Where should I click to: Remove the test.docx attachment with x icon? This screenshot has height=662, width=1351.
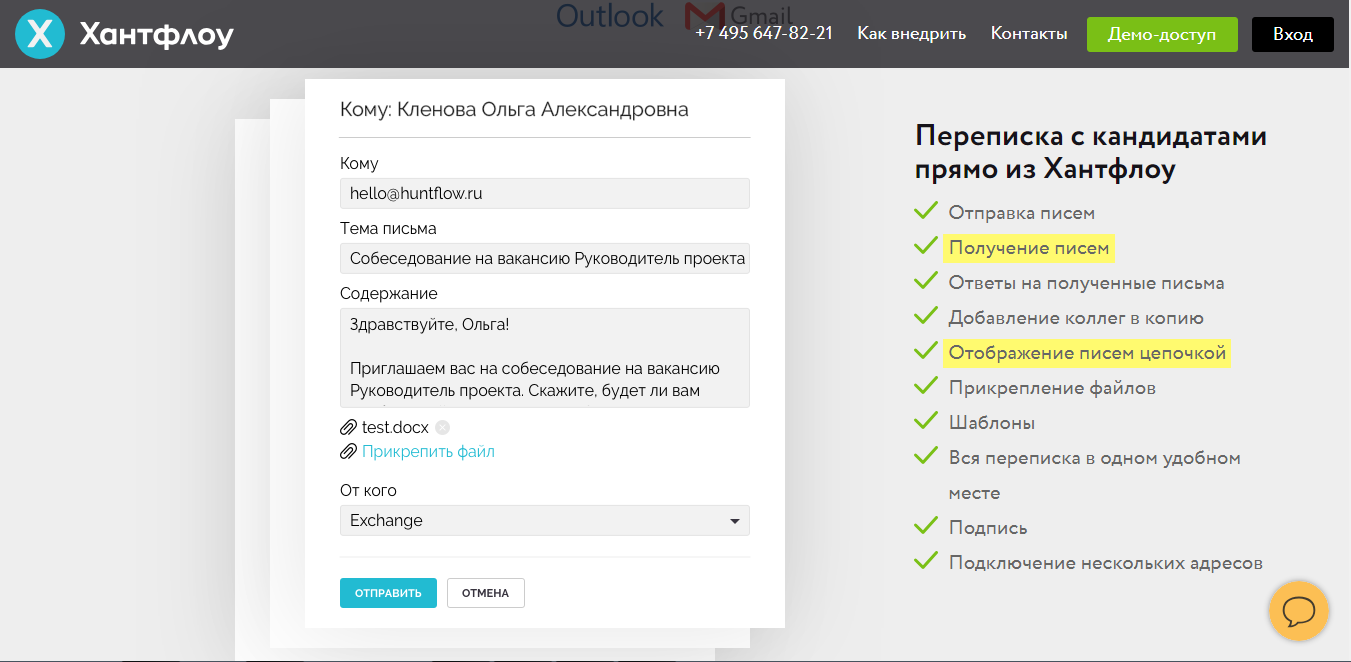click(443, 428)
